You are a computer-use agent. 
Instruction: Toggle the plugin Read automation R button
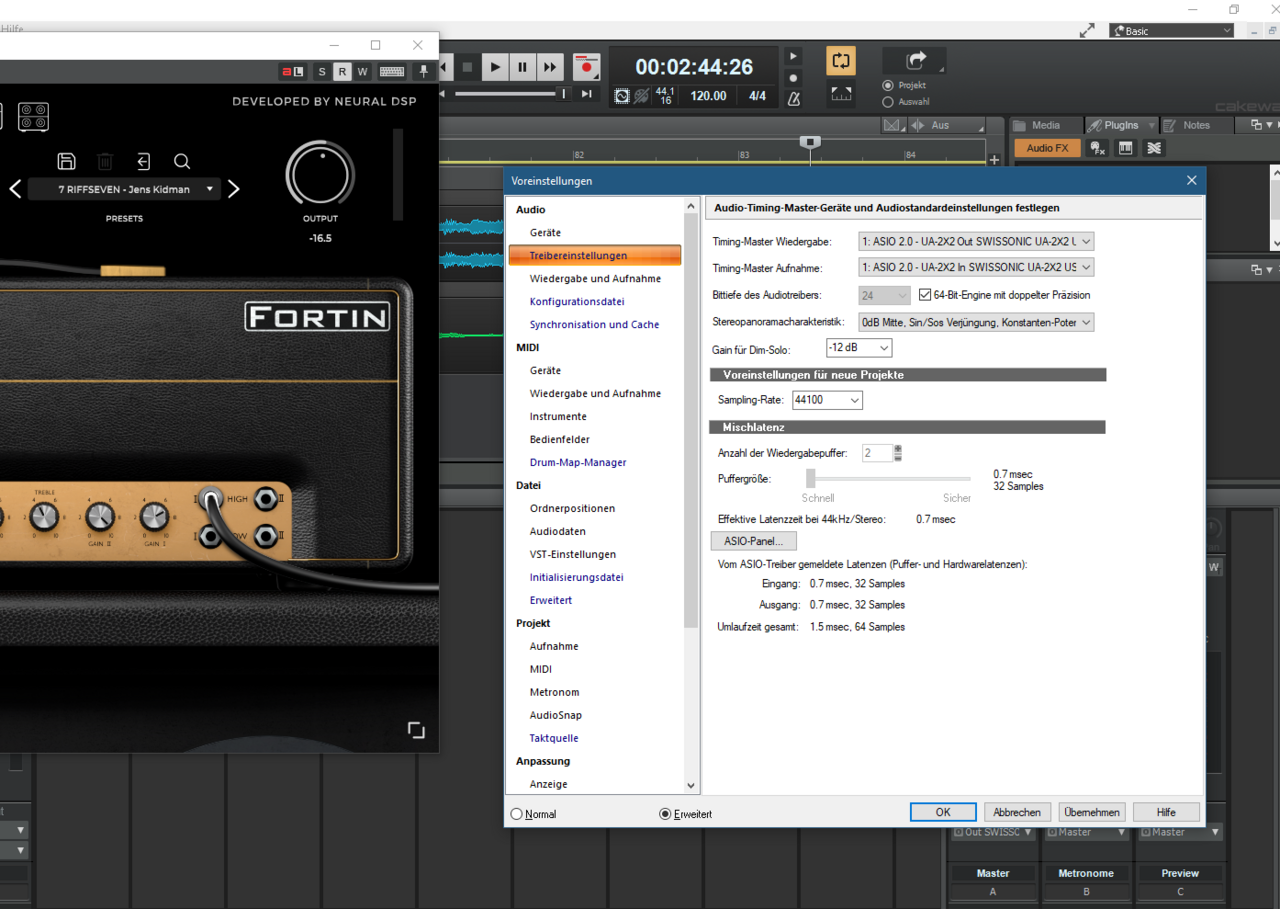coord(342,71)
